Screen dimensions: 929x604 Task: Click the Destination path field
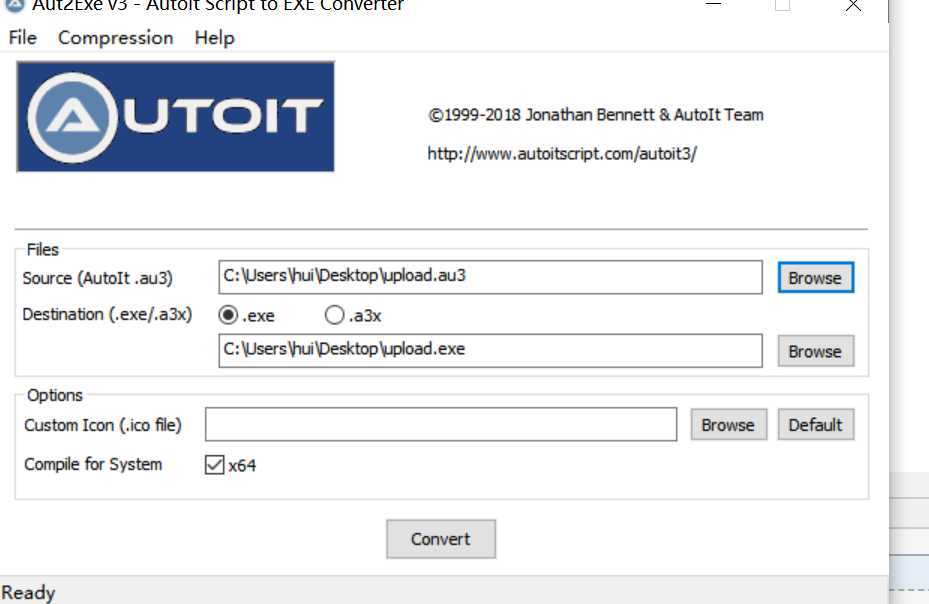click(x=490, y=350)
